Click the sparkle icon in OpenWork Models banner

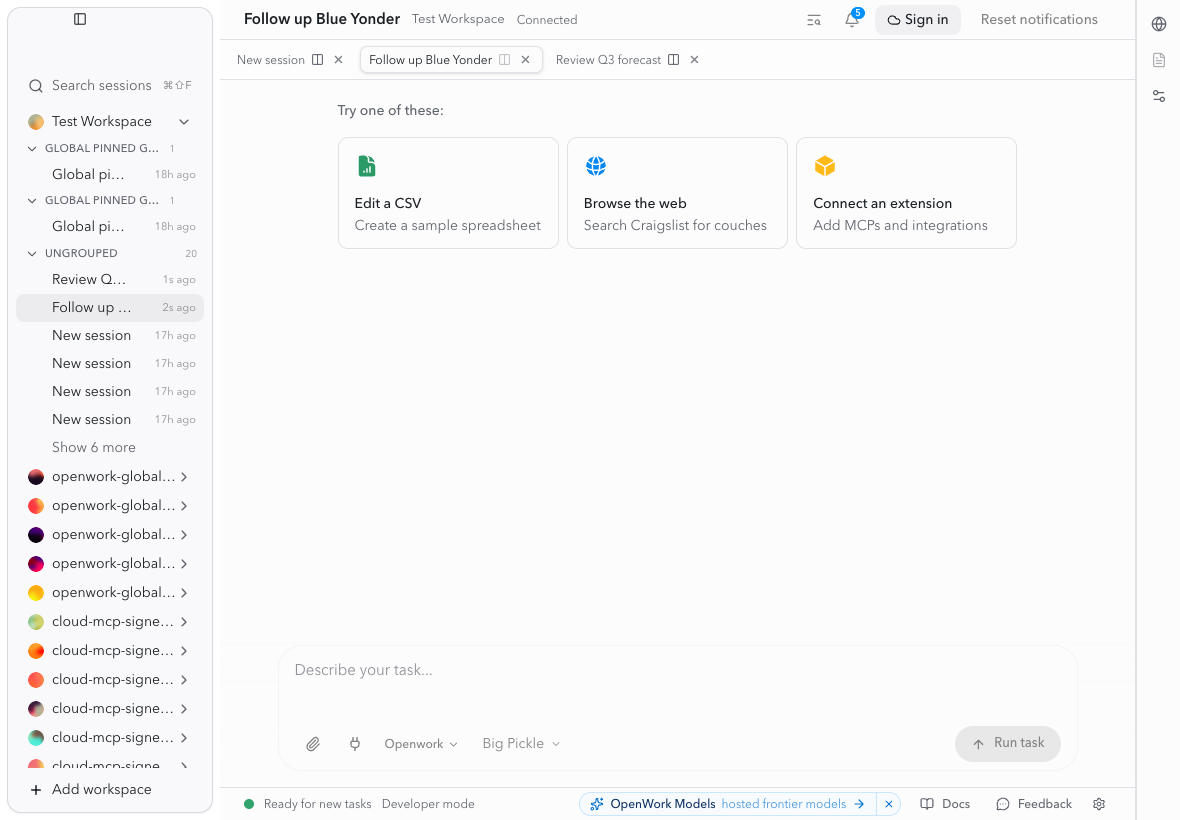(597, 804)
